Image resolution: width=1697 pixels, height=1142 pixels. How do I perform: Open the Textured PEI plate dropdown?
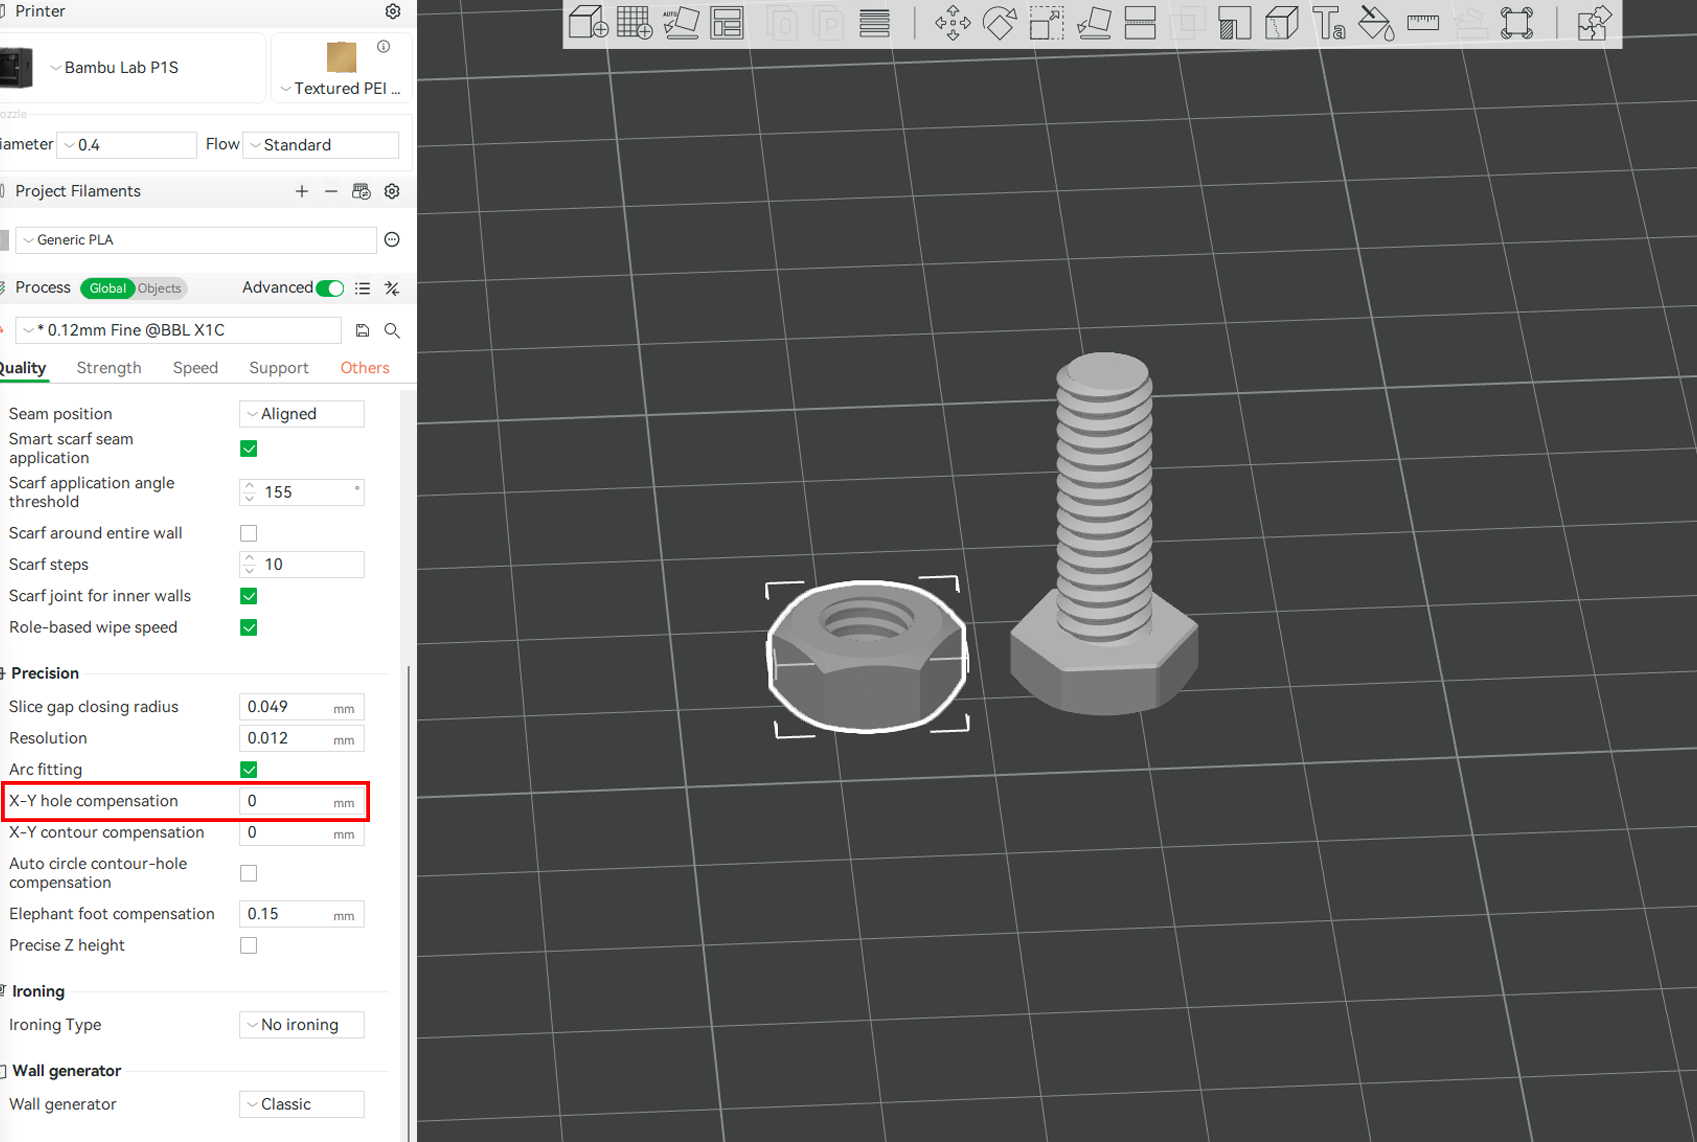pos(341,88)
